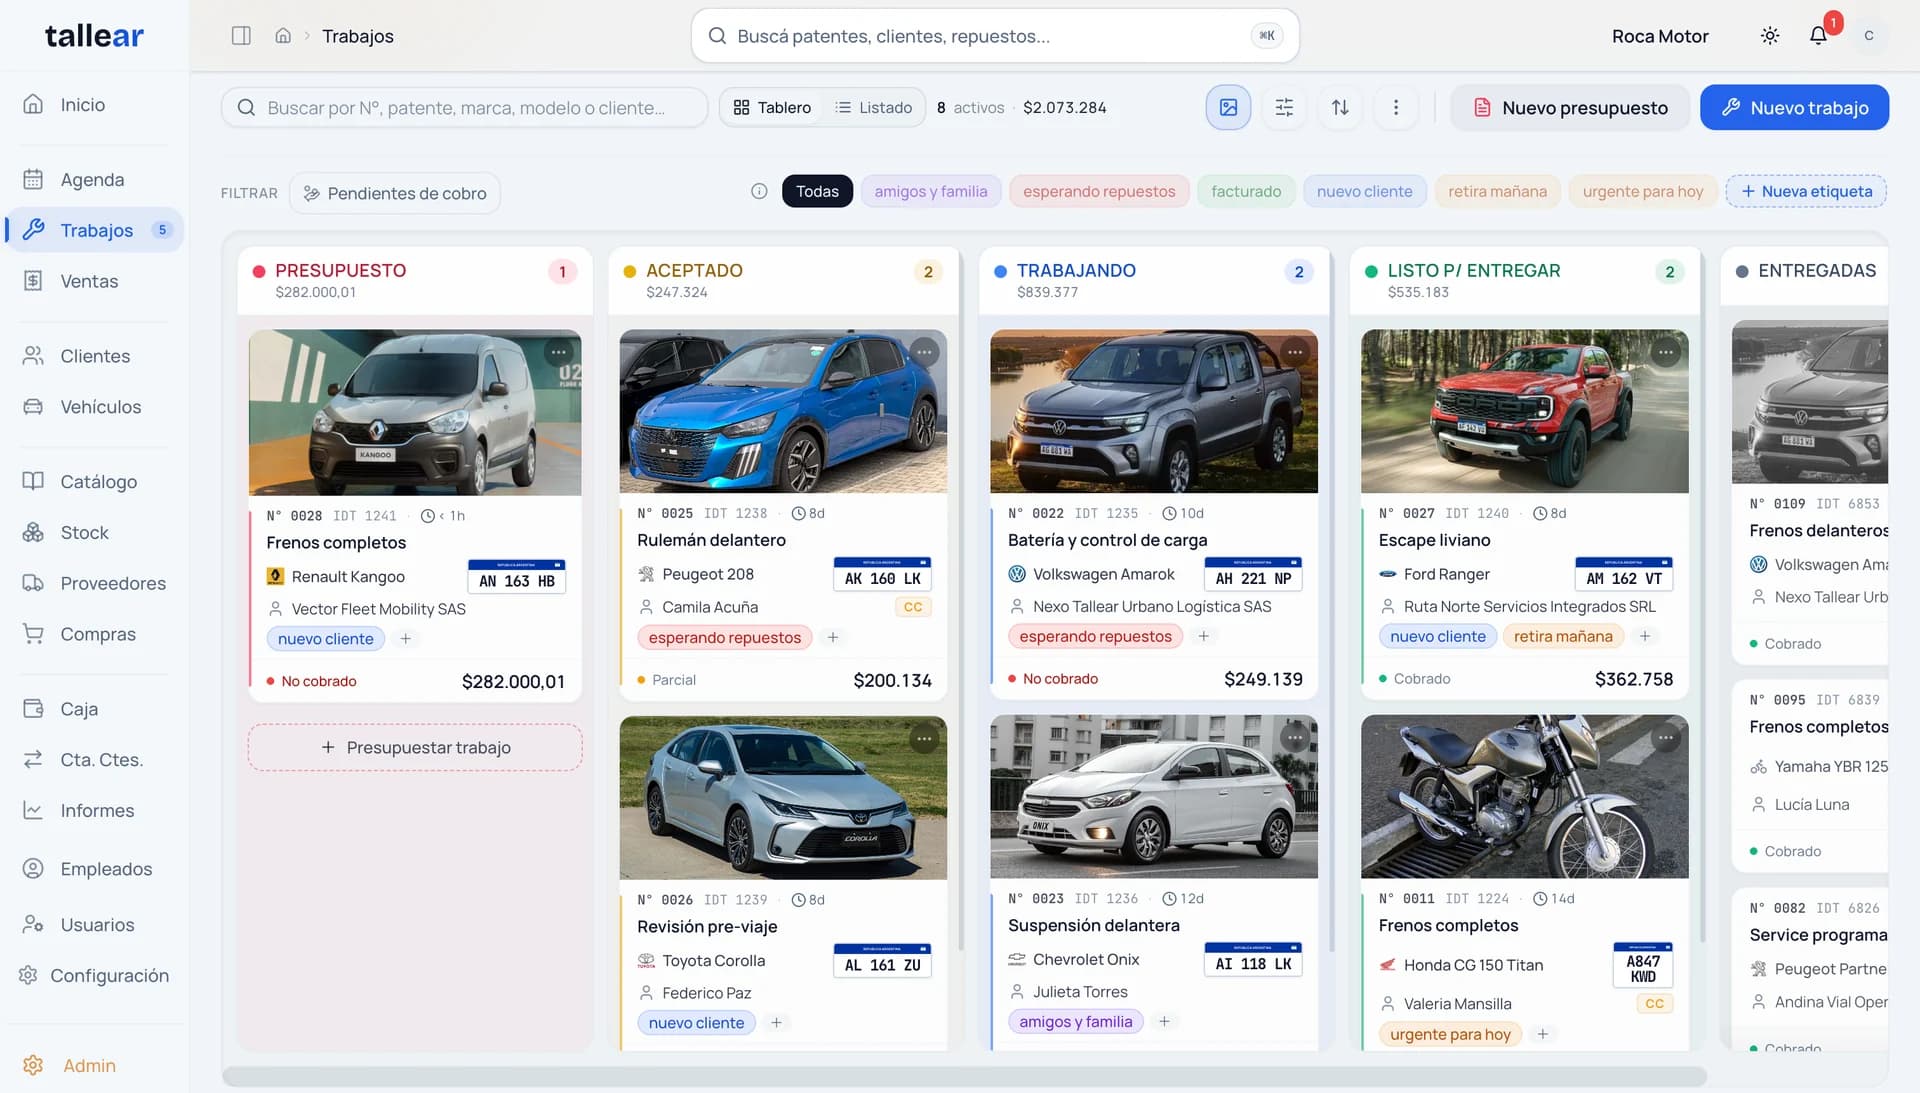Click the sort arrows icon
Image resolution: width=1920 pixels, height=1093 pixels.
[1340, 107]
